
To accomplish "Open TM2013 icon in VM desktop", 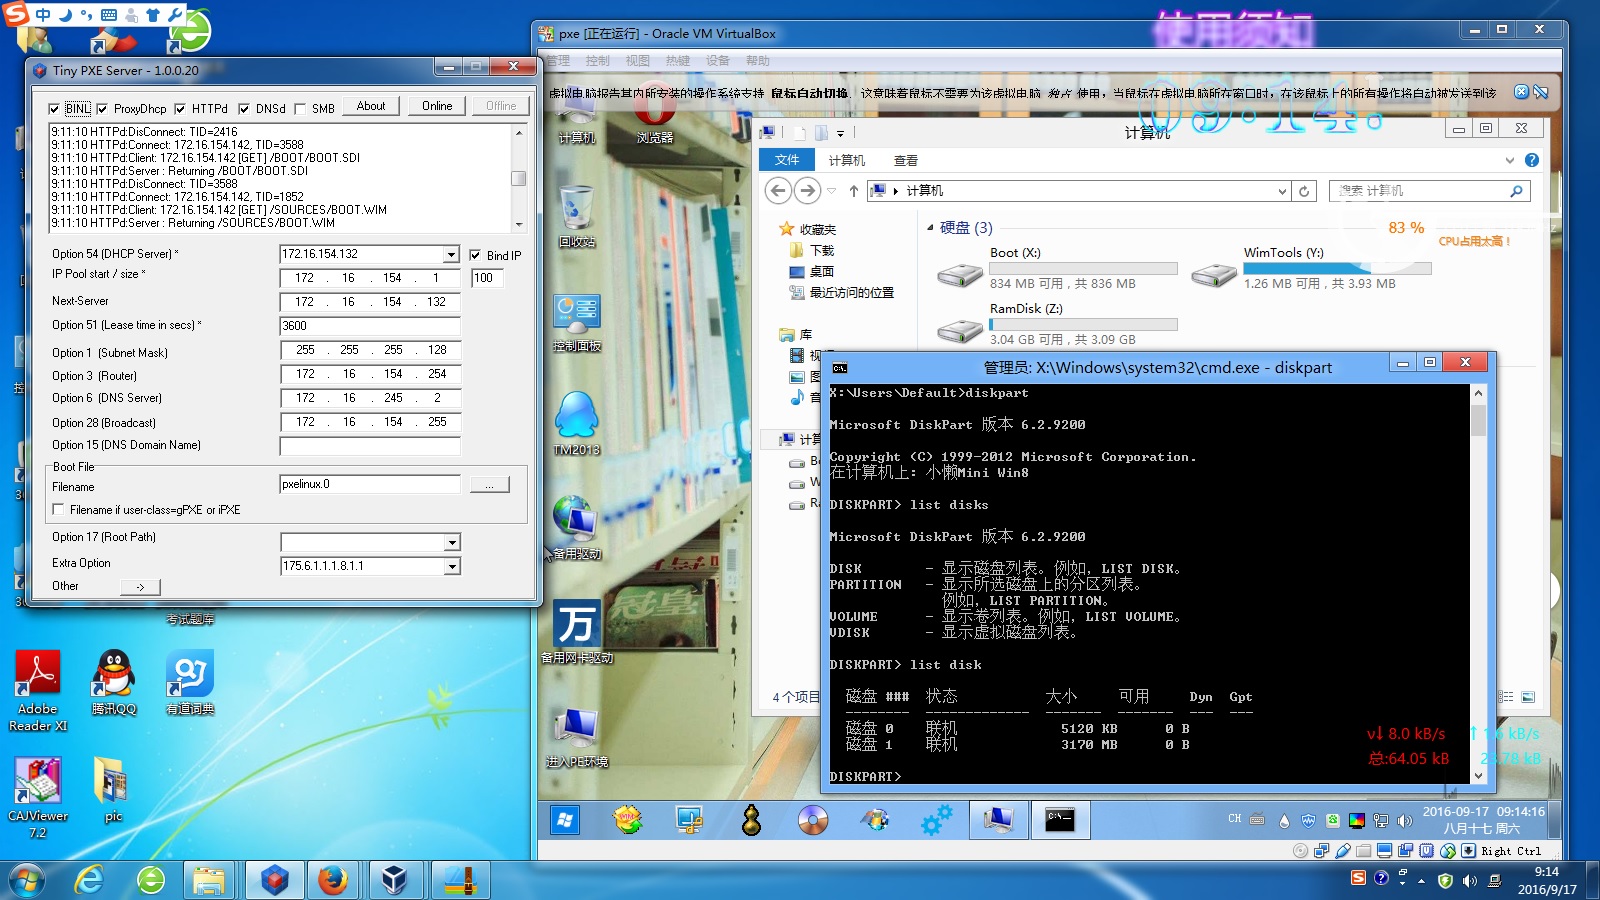I will point(577,423).
